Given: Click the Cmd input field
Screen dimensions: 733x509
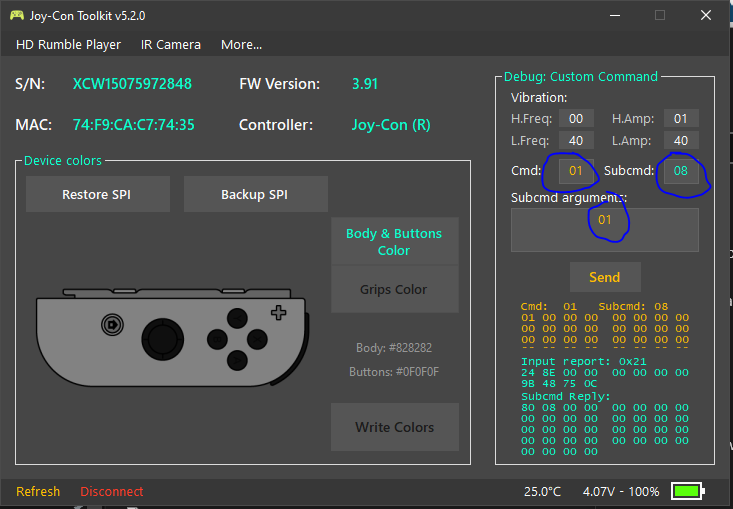Looking at the screenshot, I should pyautogui.click(x=576, y=171).
